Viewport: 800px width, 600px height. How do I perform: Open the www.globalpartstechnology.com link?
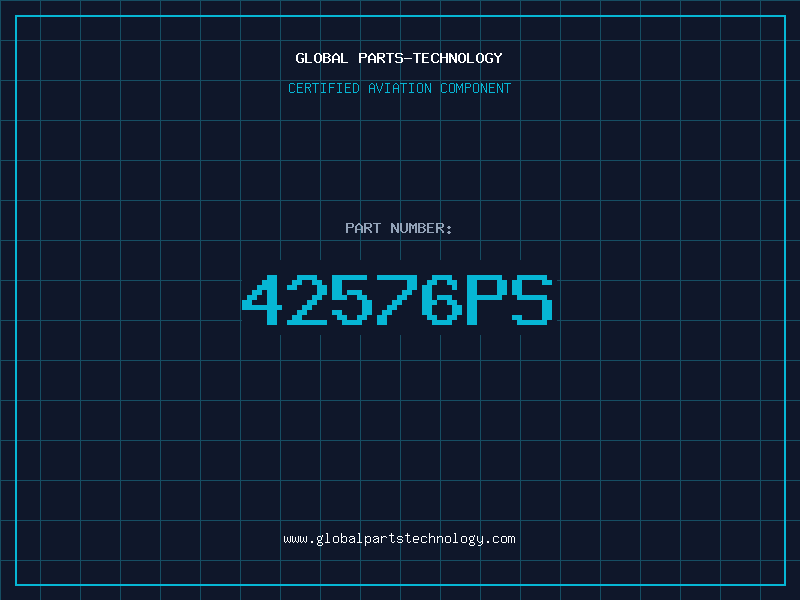click(399, 539)
